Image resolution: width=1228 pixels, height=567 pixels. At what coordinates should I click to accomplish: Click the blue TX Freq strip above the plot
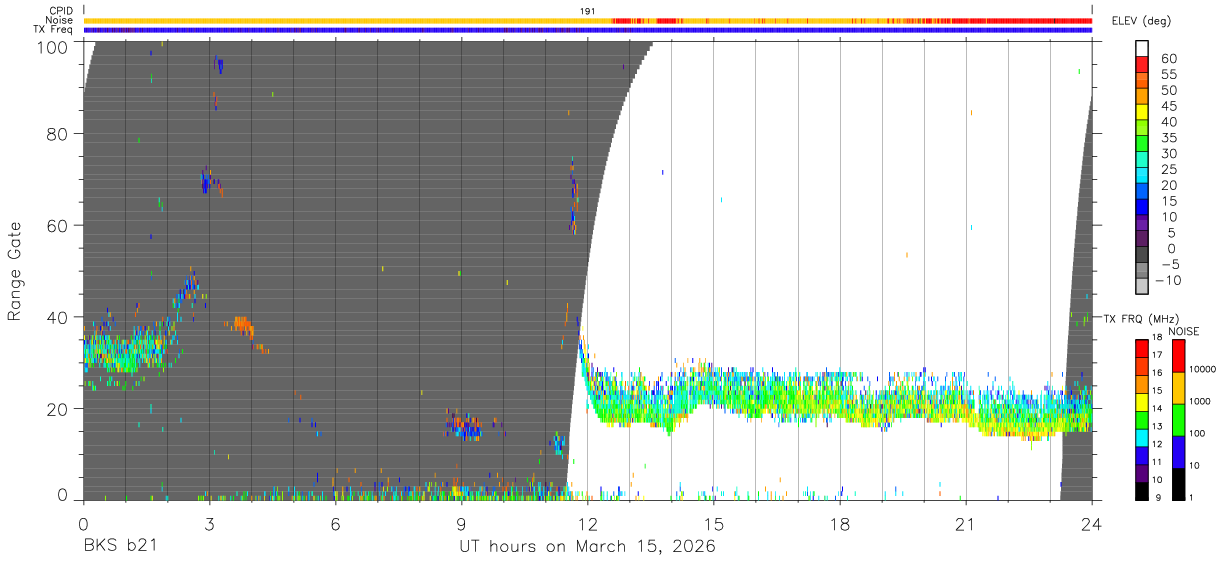pyautogui.click(x=587, y=30)
